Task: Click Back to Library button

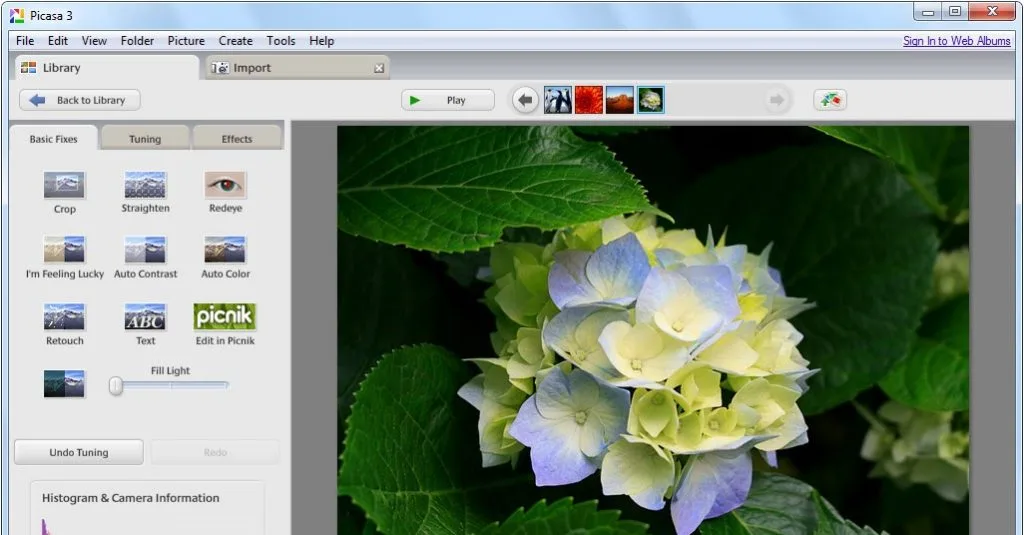Action: [80, 100]
